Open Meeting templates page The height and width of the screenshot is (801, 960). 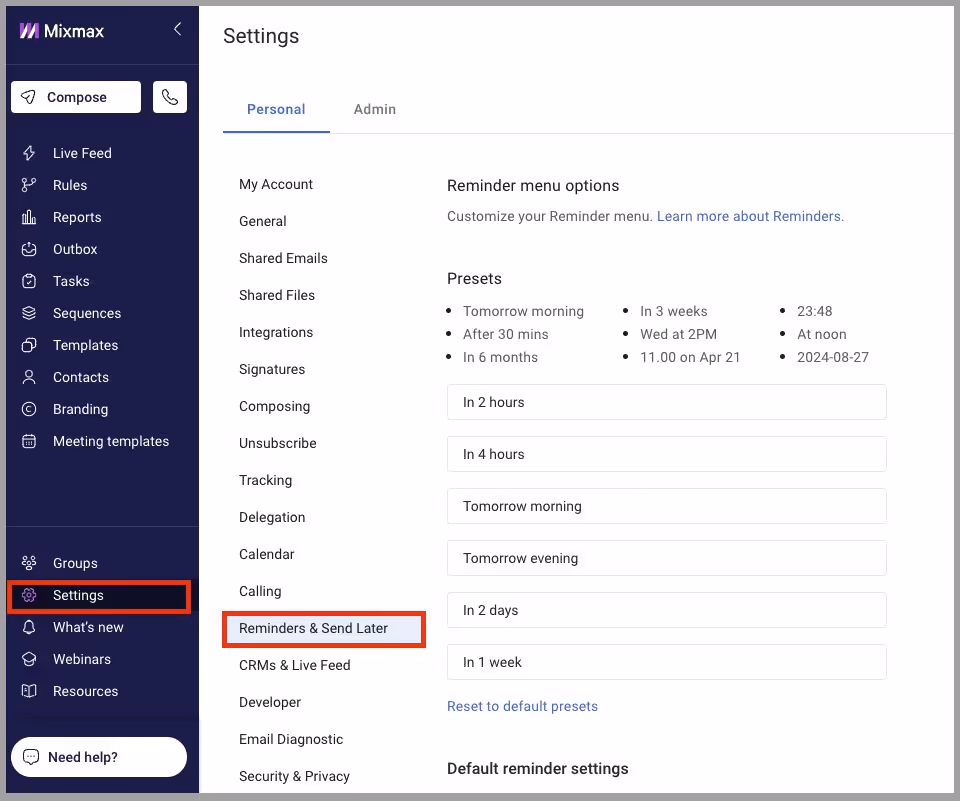pyautogui.click(x=111, y=442)
